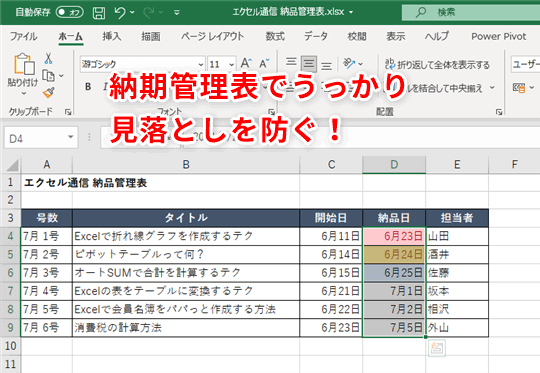540x373 pixels.
Task: Click the Name Box showing D4
Action: 35,138
